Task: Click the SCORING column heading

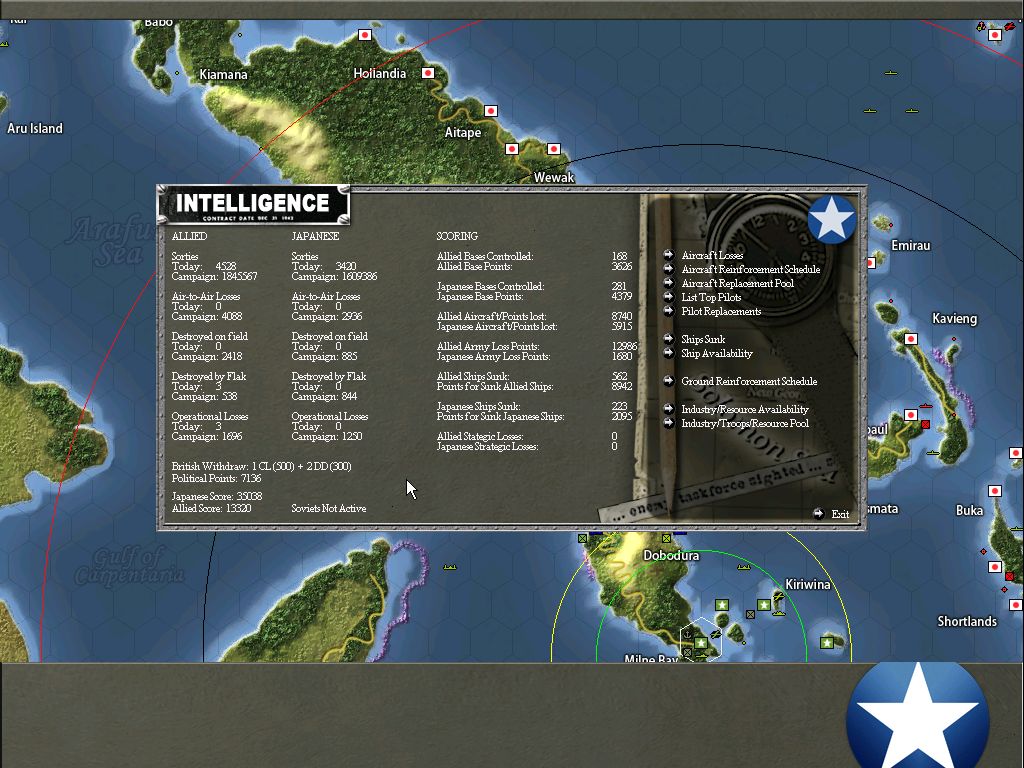Action: tap(457, 236)
